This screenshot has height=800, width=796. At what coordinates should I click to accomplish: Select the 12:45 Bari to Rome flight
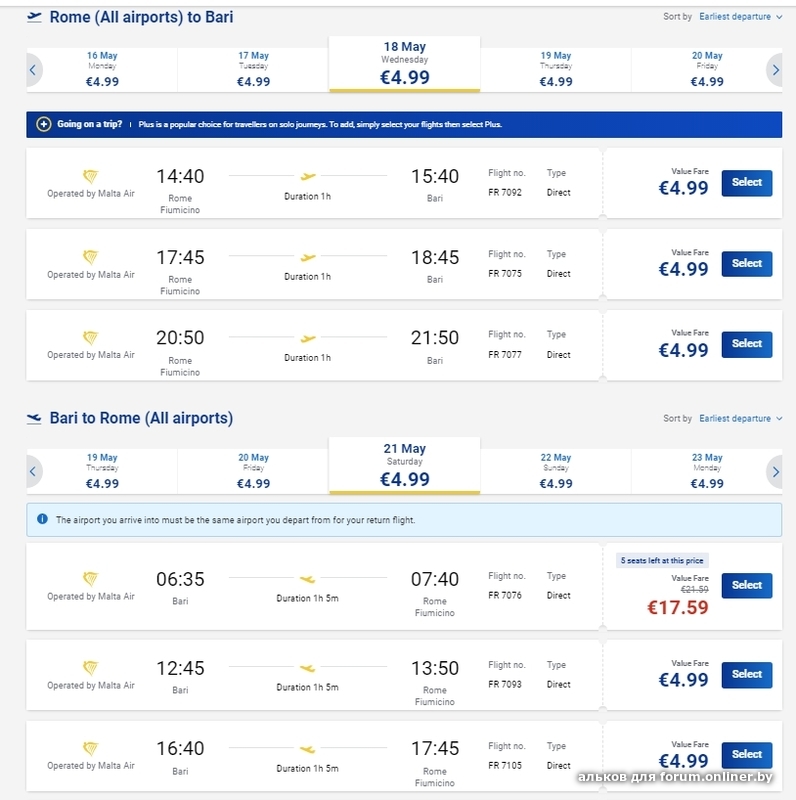click(x=746, y=675)
